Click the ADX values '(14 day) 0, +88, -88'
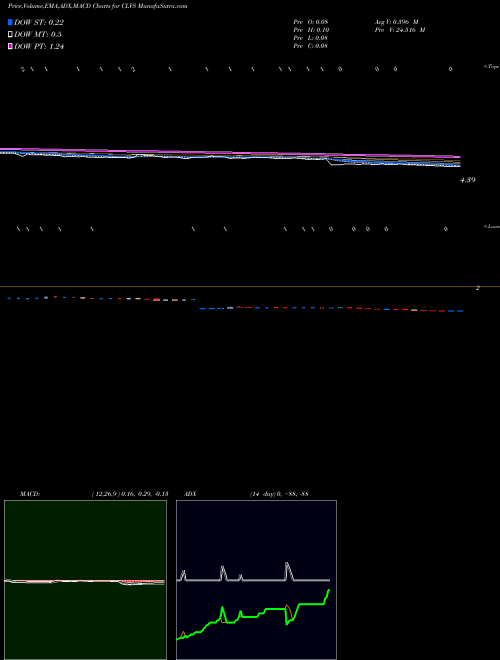Viewport: 500px width, 660px height. pyautogui.click(x=279, y=494)
